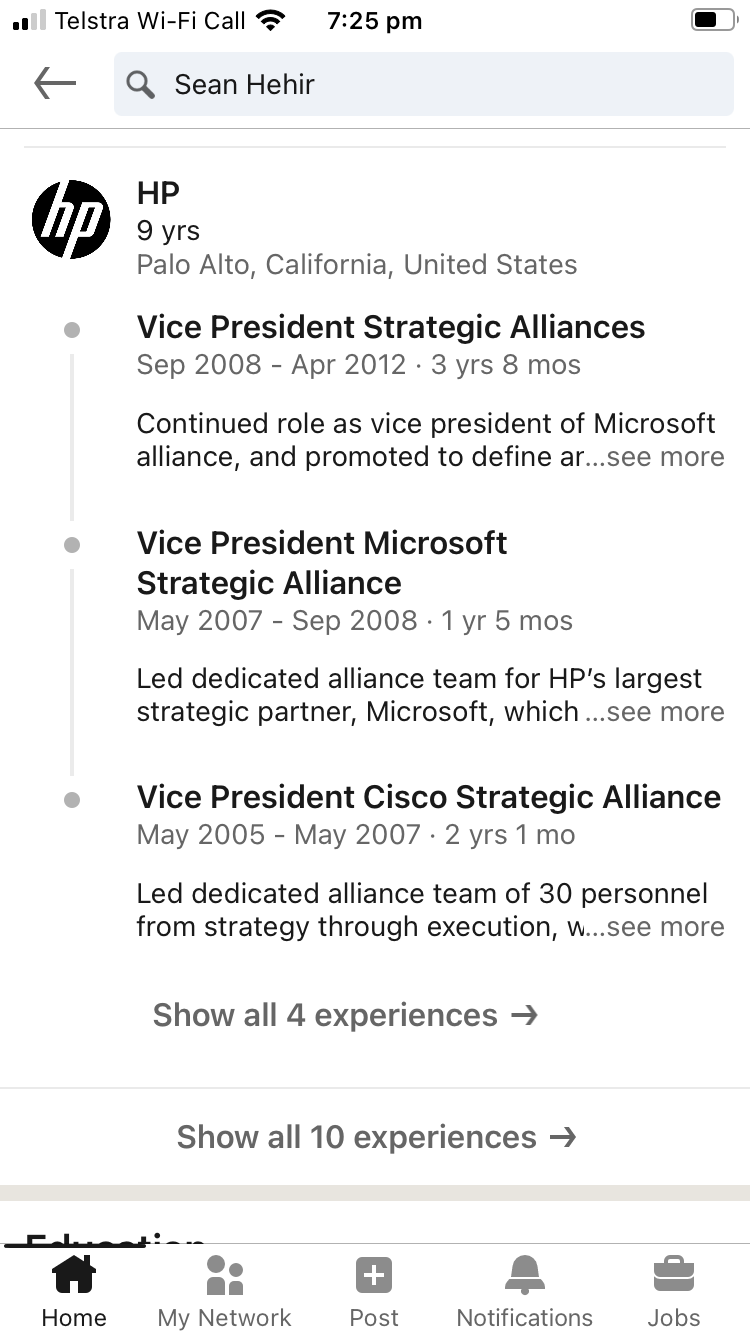Screen dimensions: 750x1334
Task: Open My Network people icon
Action: point(225,1275)
